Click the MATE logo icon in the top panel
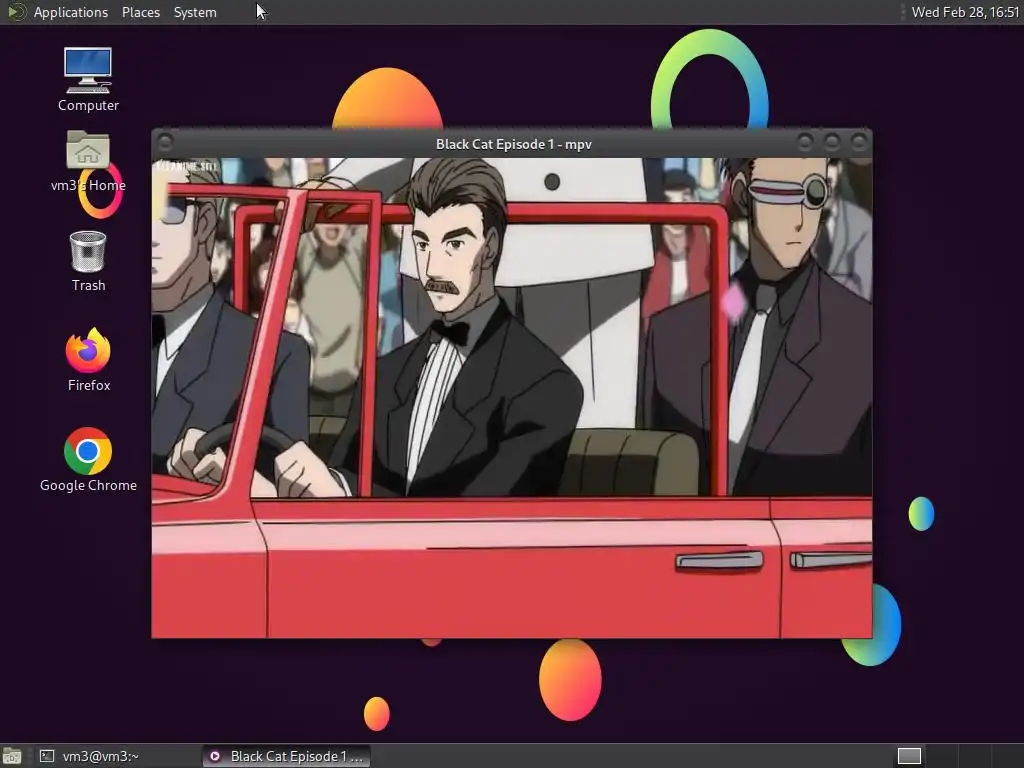The width and height of the screenshot is (1024, 768). pyautogui.click(x=16, y=12)
